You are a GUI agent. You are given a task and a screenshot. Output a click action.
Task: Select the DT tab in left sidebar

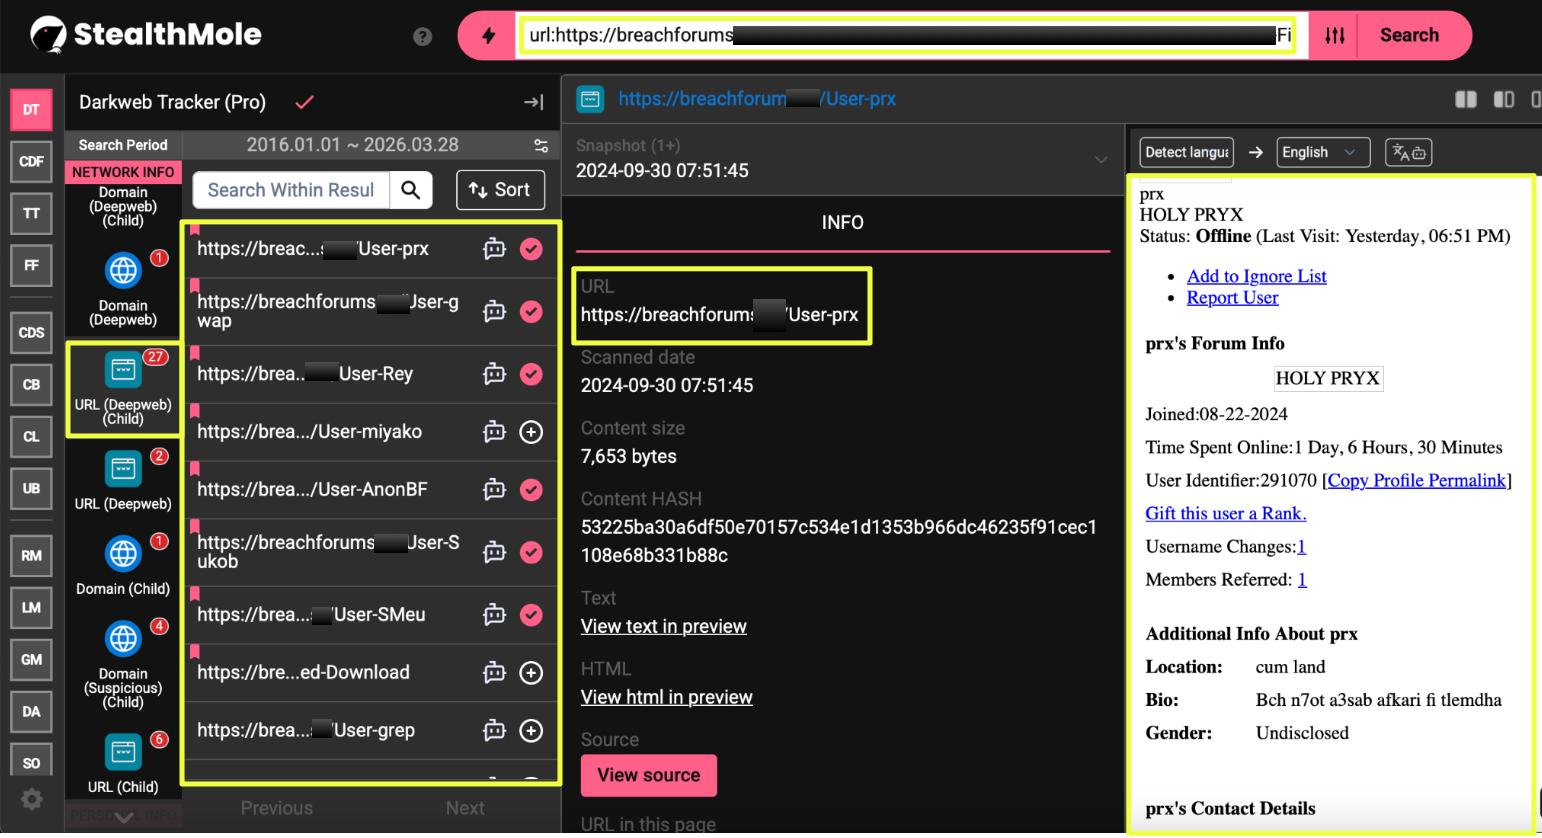coord(31,110)
